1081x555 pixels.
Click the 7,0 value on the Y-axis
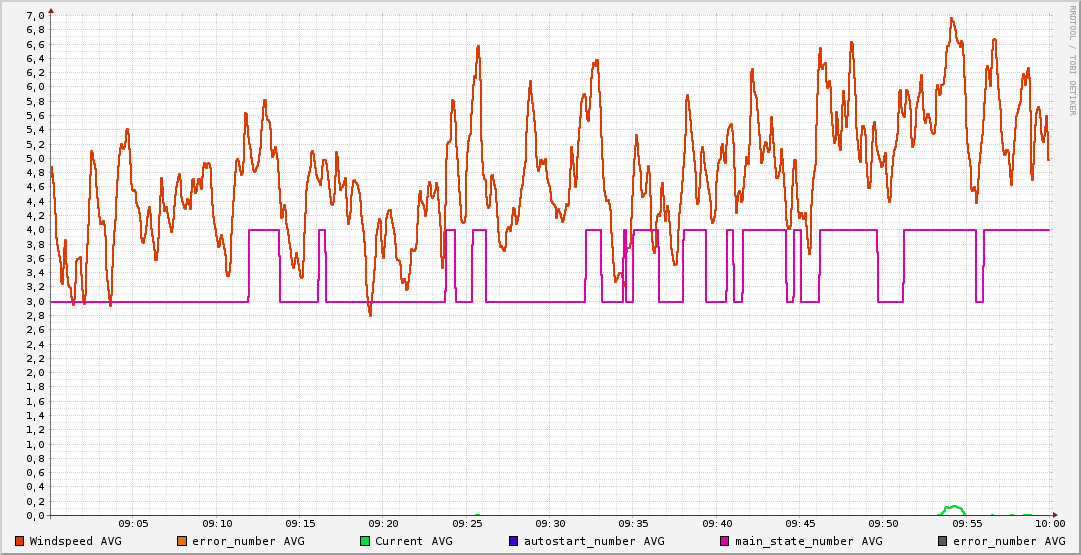coord(35,15)
